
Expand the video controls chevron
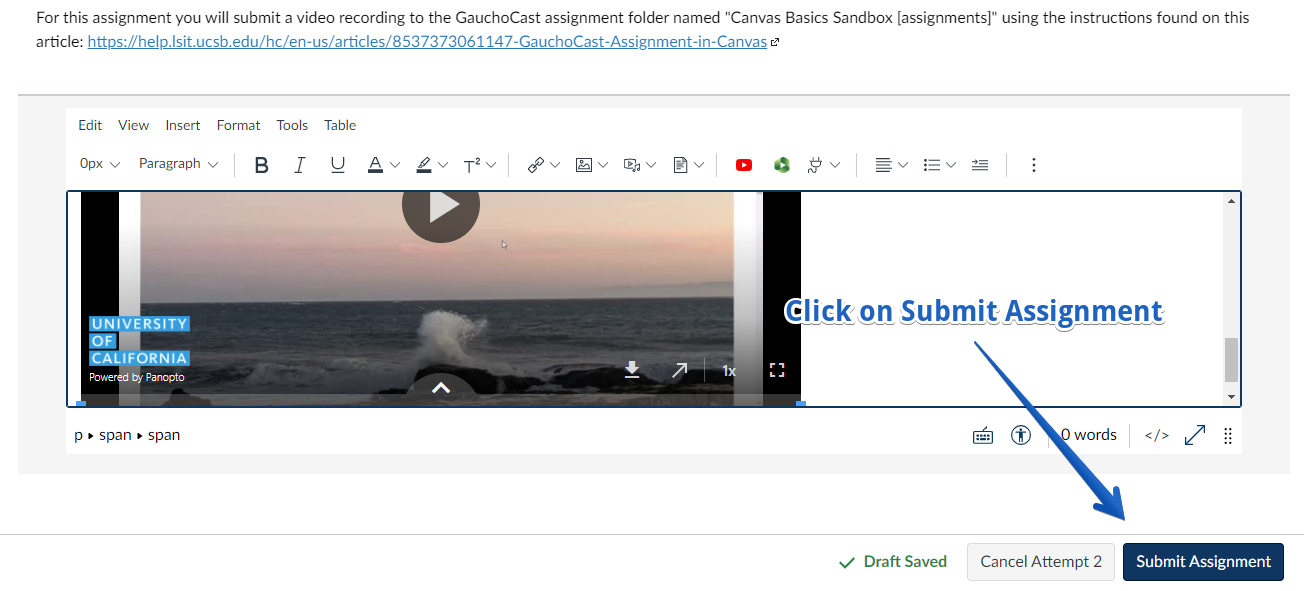coord(441,388)
